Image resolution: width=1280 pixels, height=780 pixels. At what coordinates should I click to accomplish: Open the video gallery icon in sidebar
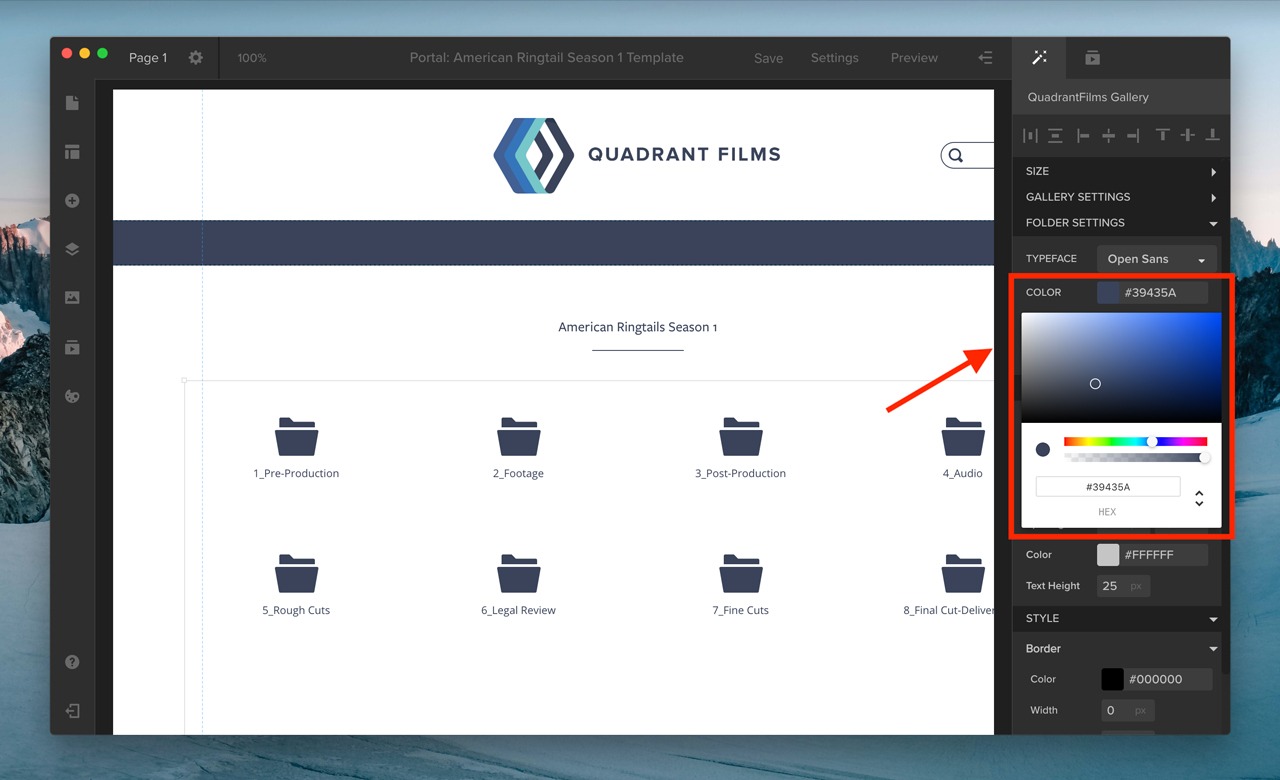click(x=72, y=347)
